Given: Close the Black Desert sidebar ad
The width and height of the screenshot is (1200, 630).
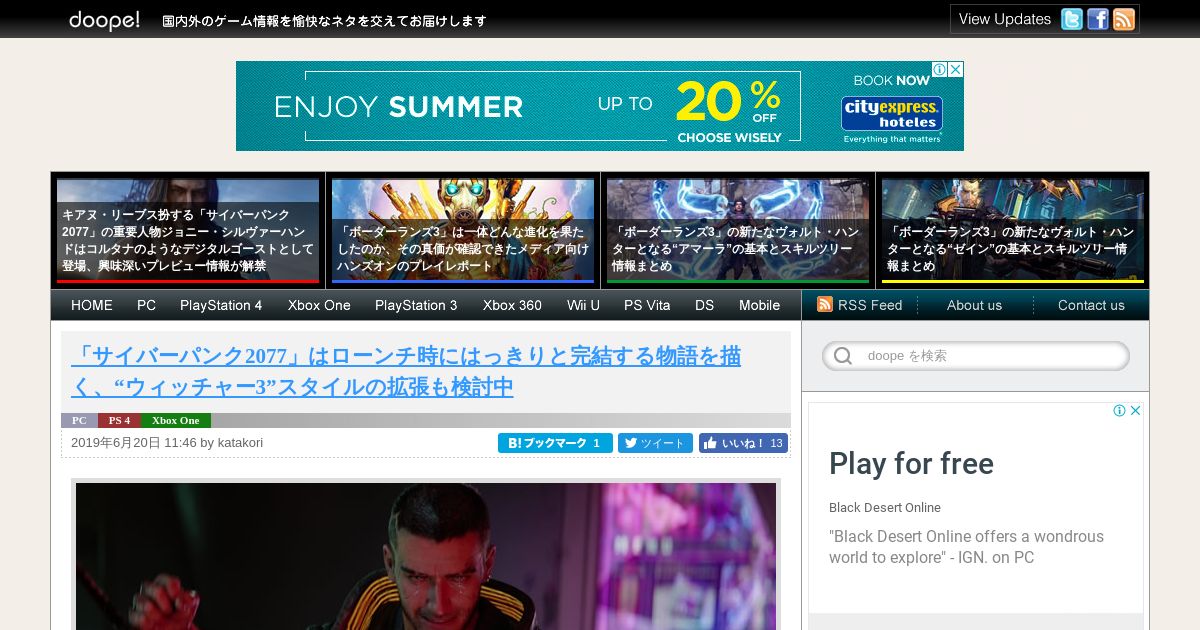Looking at the screenshot, I should [1135, 410].
